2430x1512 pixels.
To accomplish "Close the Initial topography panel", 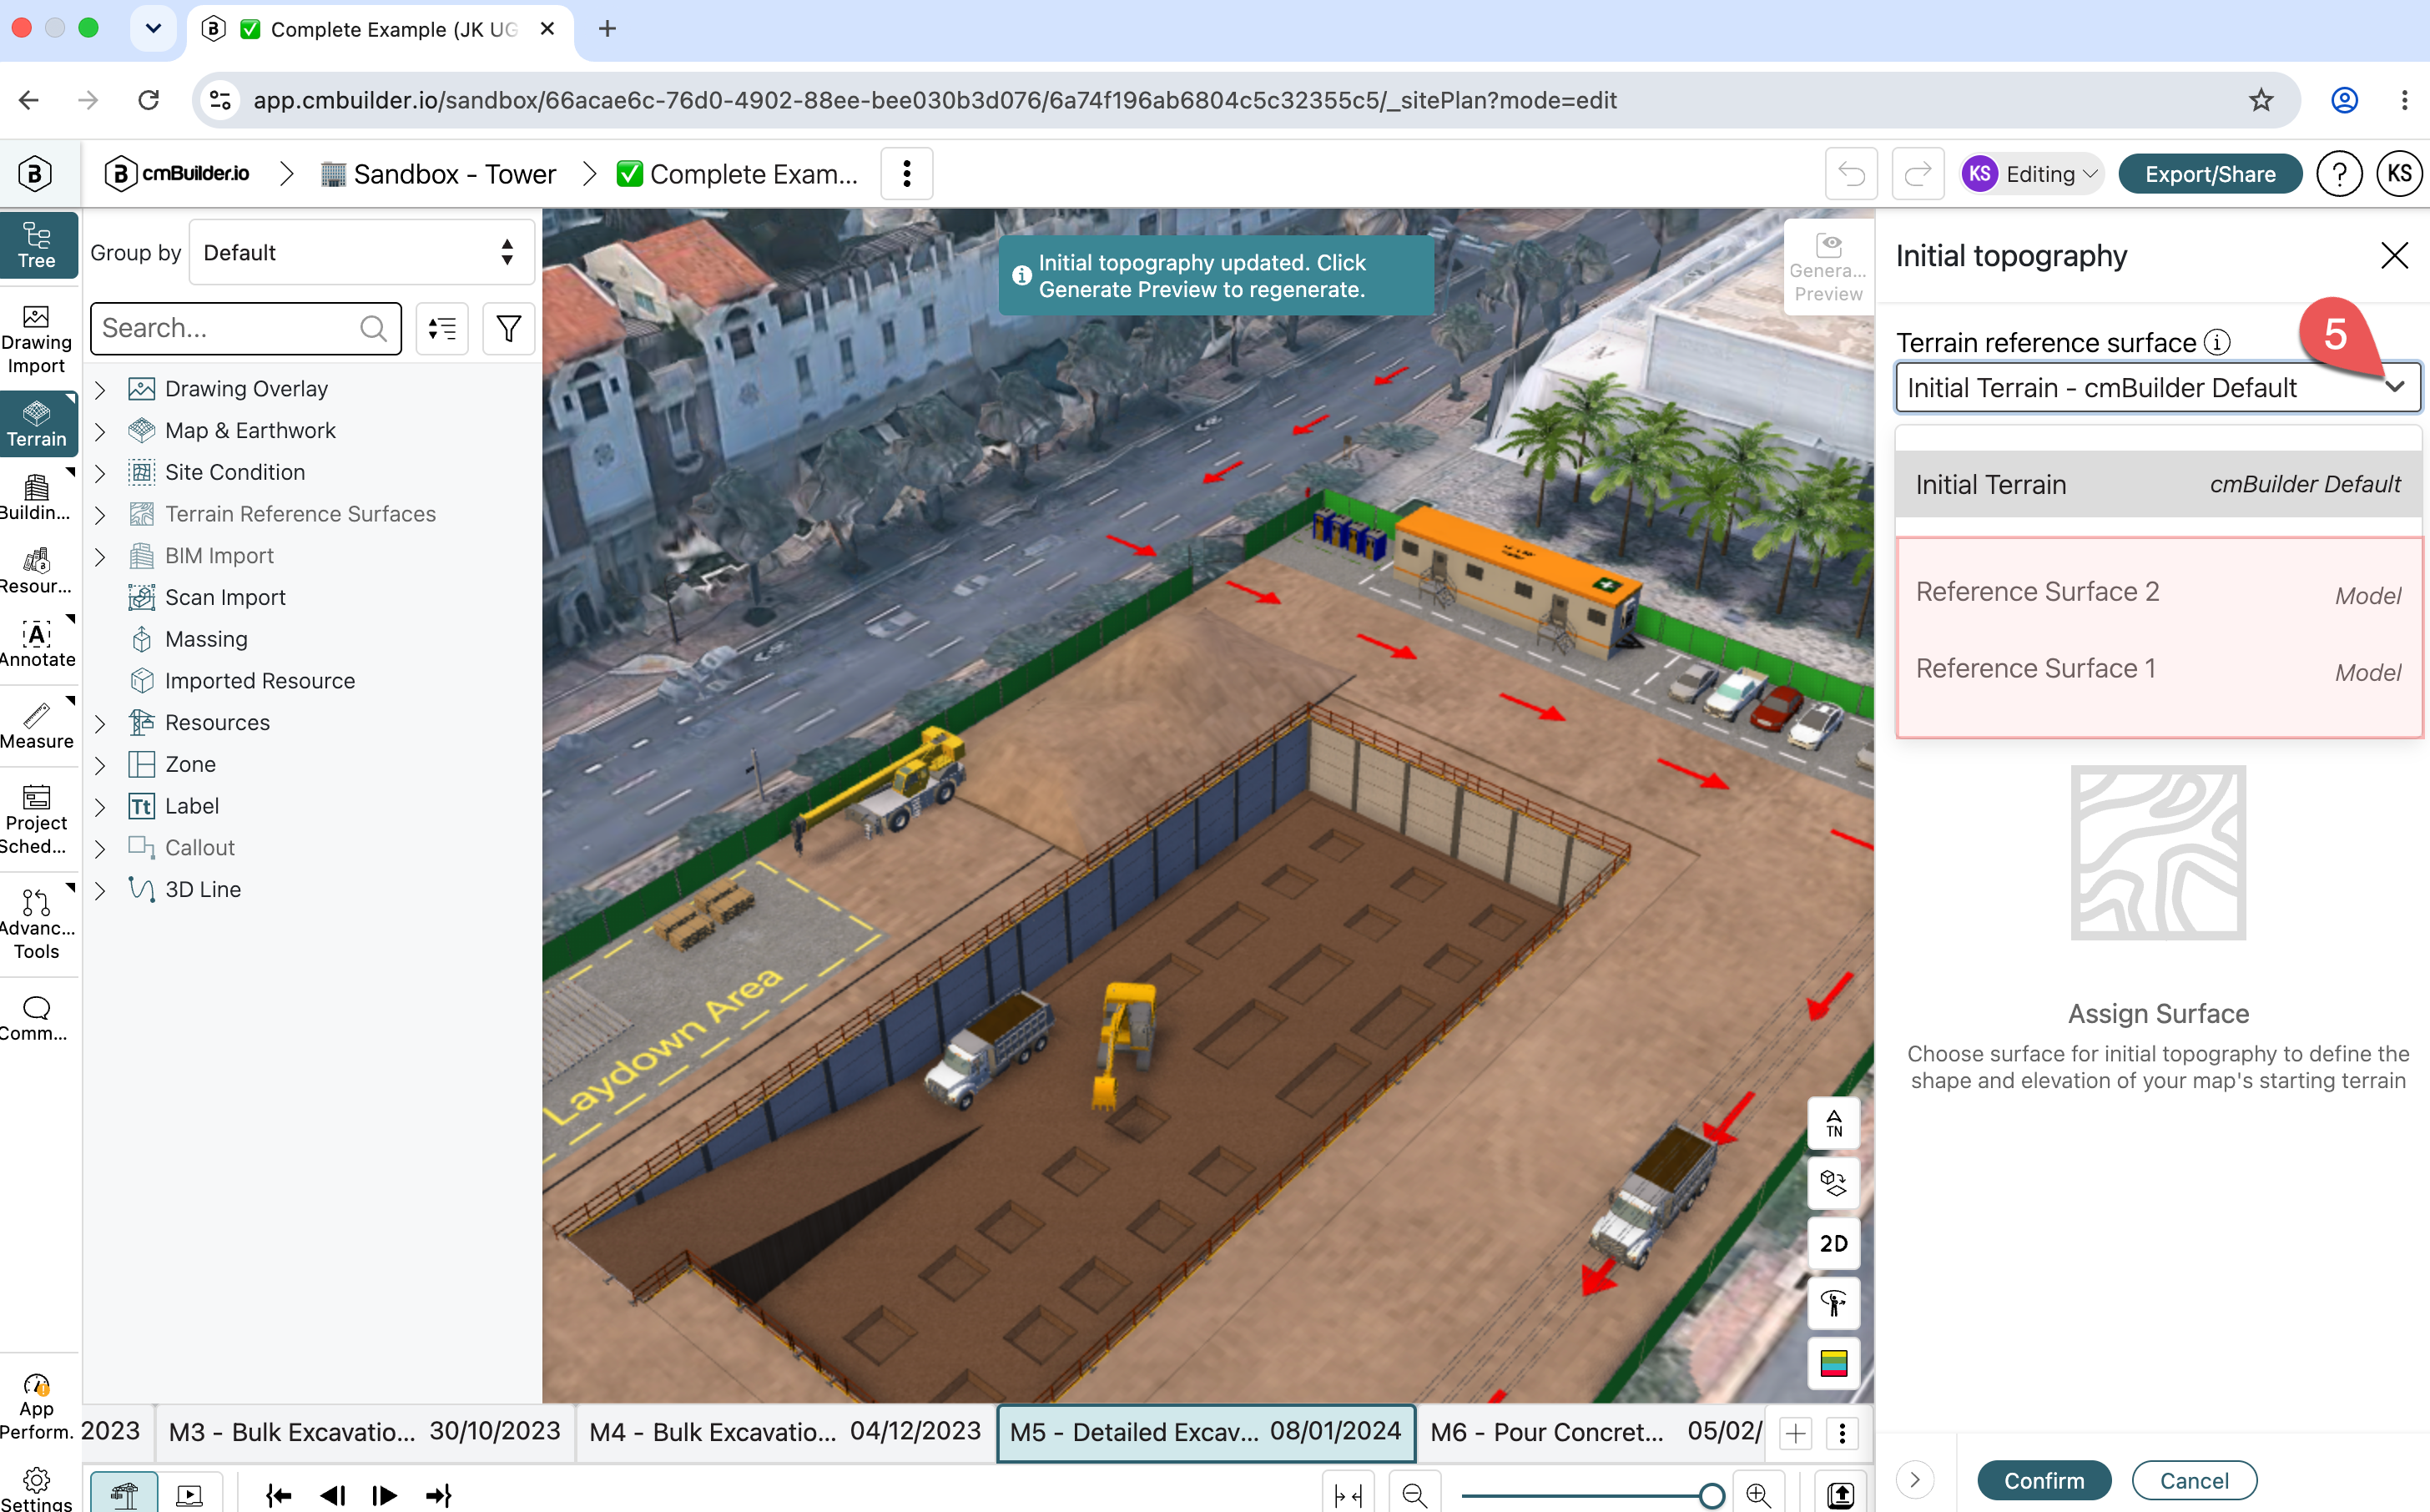I will point(2394,256).
